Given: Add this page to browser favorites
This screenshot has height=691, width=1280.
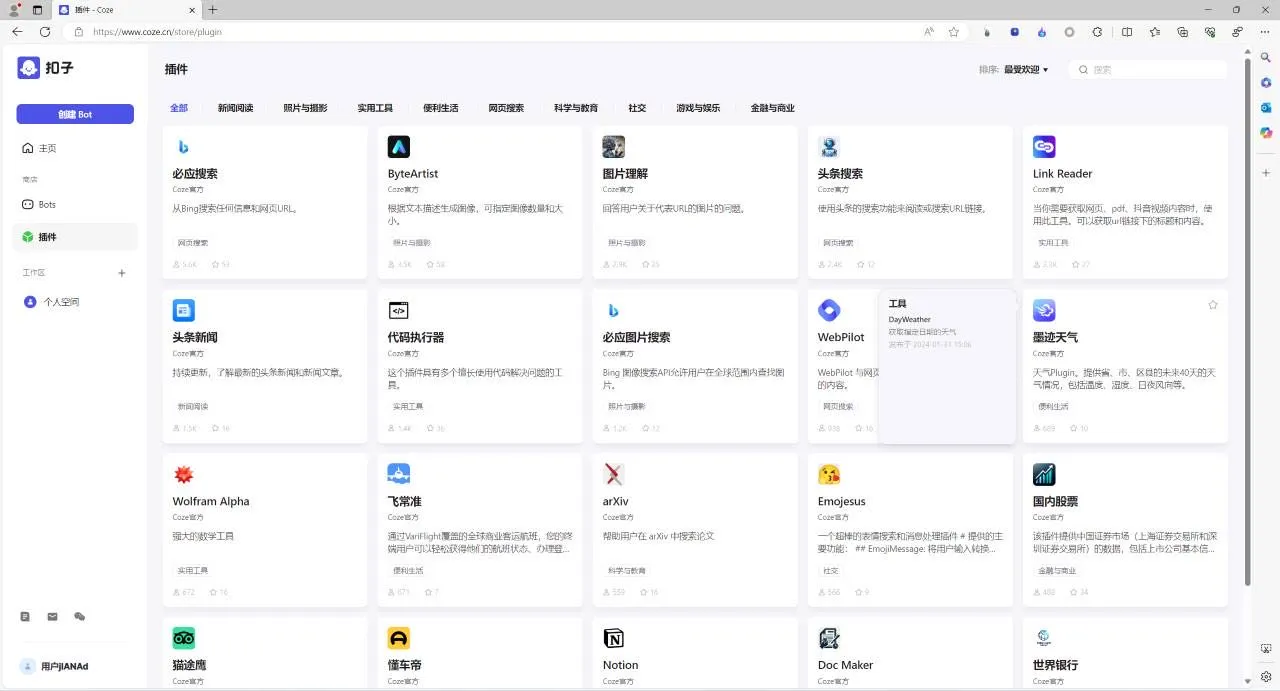Looking at the screenshot, I should click(x=954, y=32).
